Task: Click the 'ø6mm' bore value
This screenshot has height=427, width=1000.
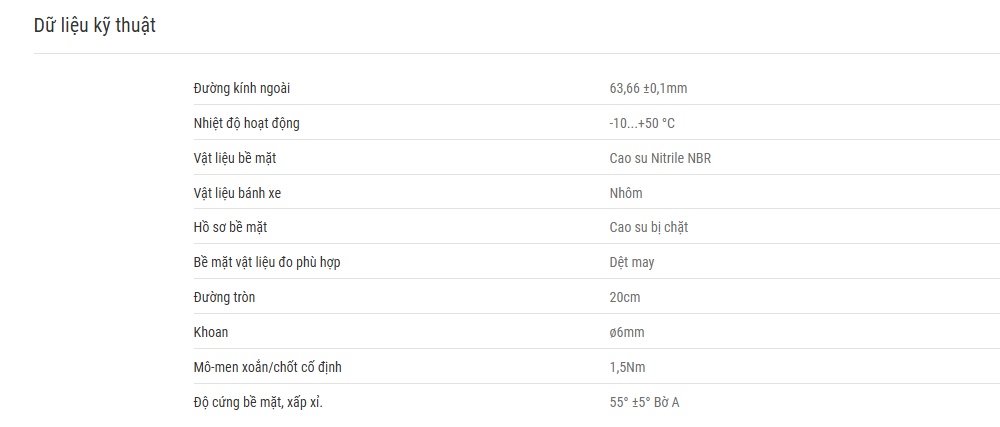Action: (x=628, y=333)
